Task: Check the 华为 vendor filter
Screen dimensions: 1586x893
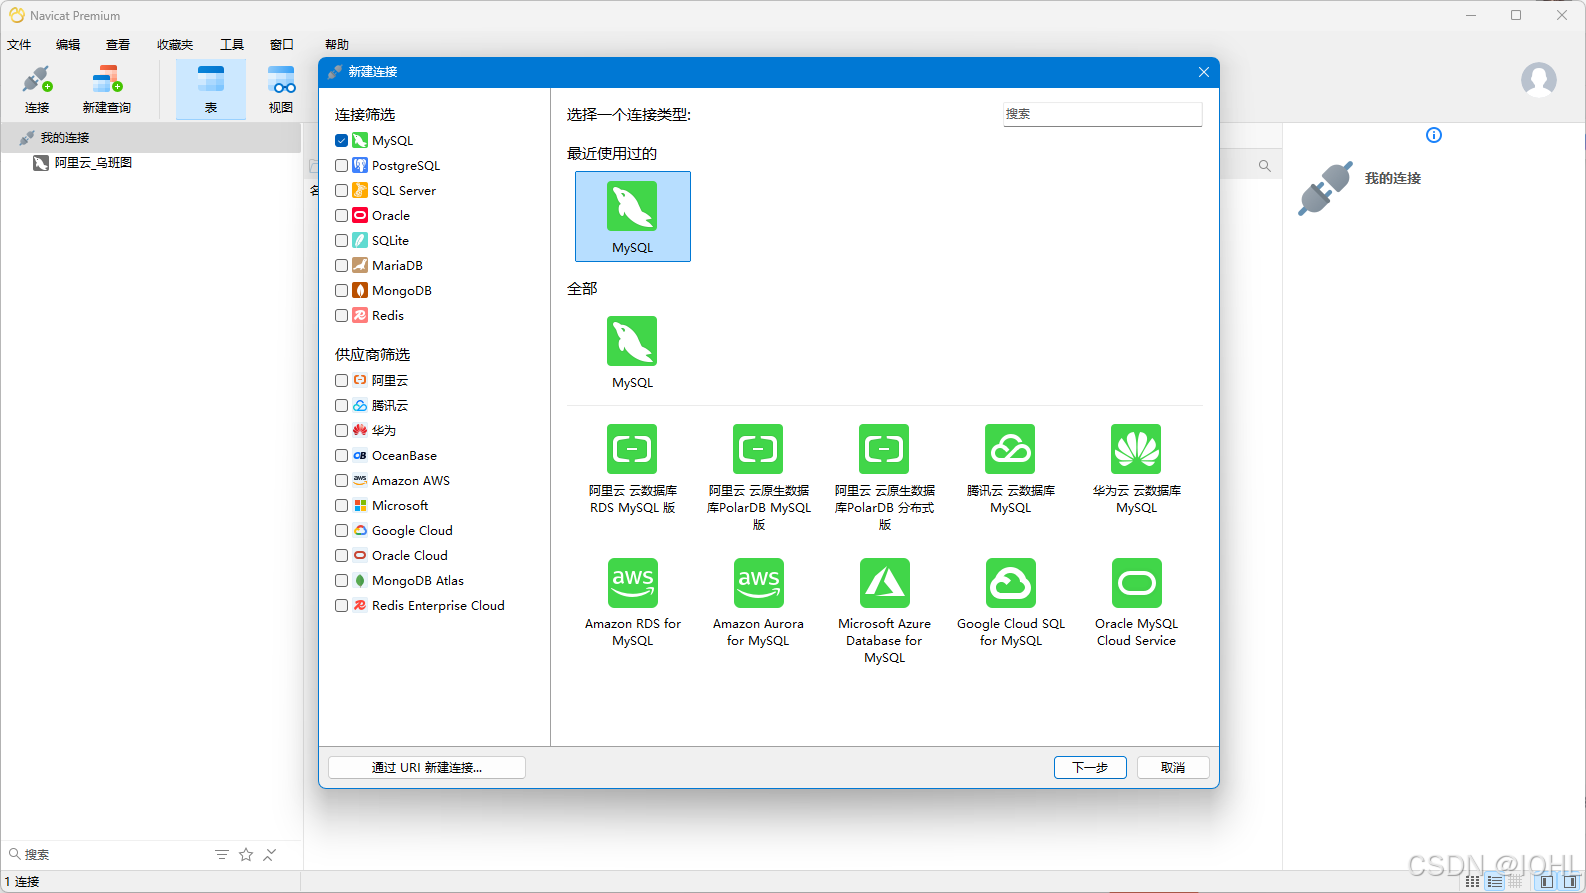Action: coord(342,431)
